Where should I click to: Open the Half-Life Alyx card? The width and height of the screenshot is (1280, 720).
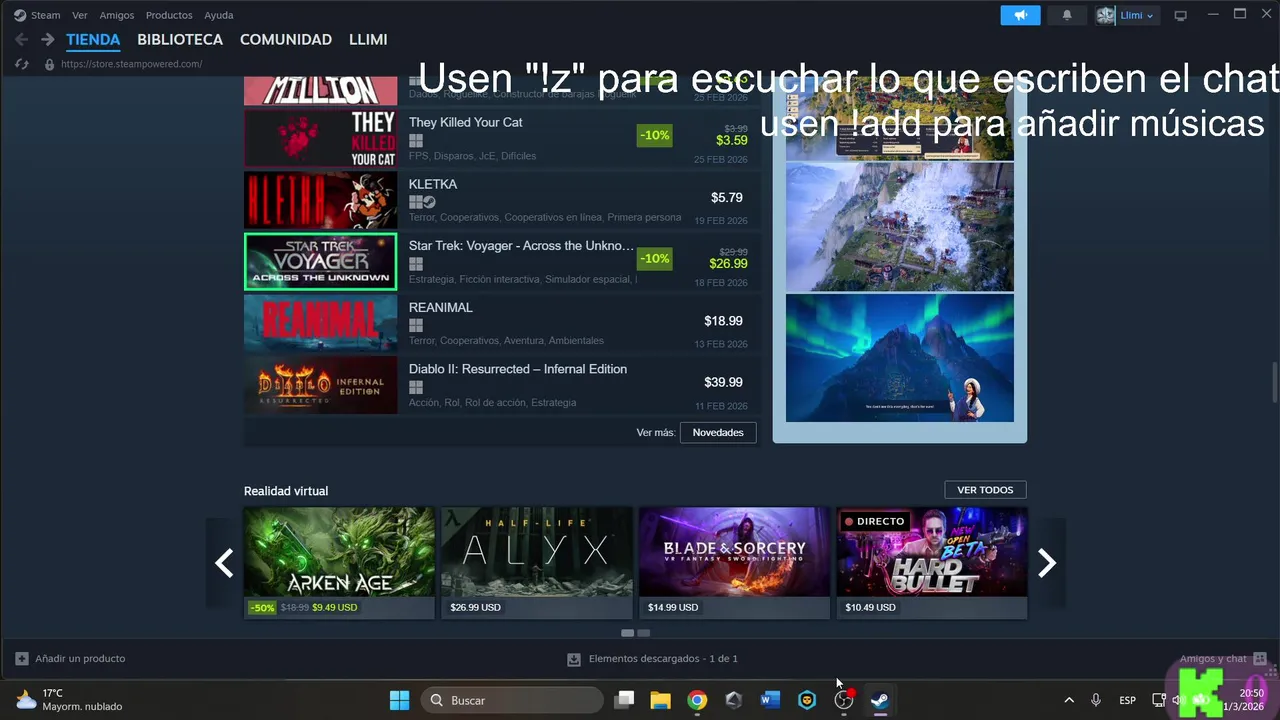537,563
